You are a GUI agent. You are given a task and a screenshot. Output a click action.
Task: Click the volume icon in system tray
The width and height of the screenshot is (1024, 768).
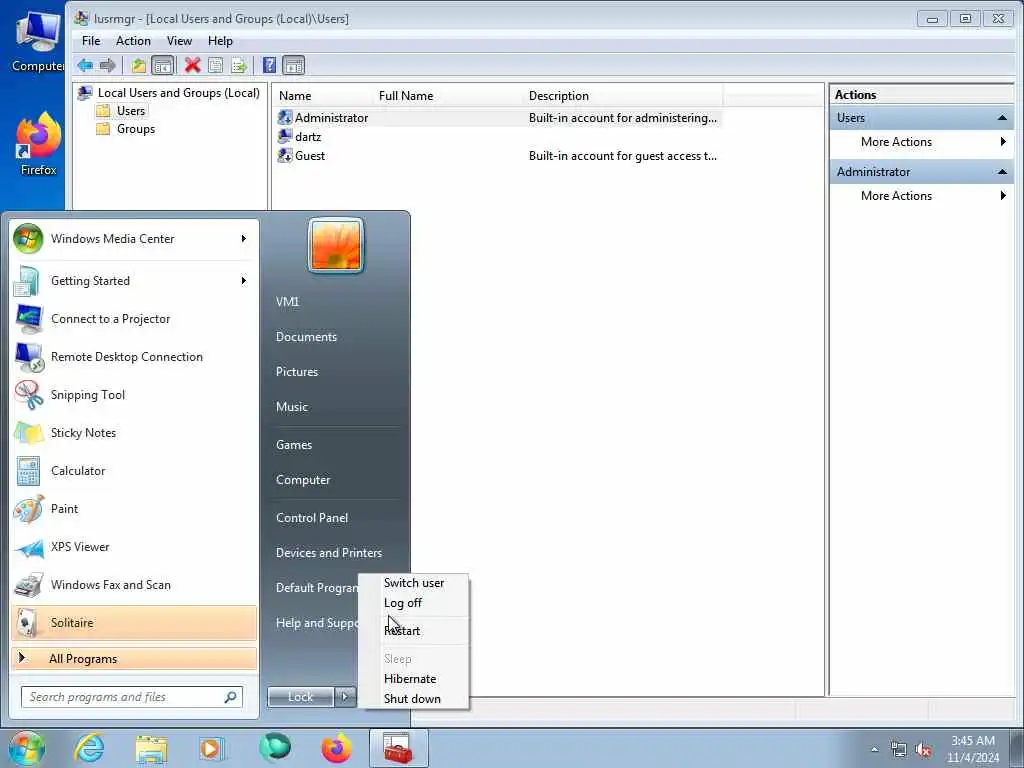[x=923, y=750]
